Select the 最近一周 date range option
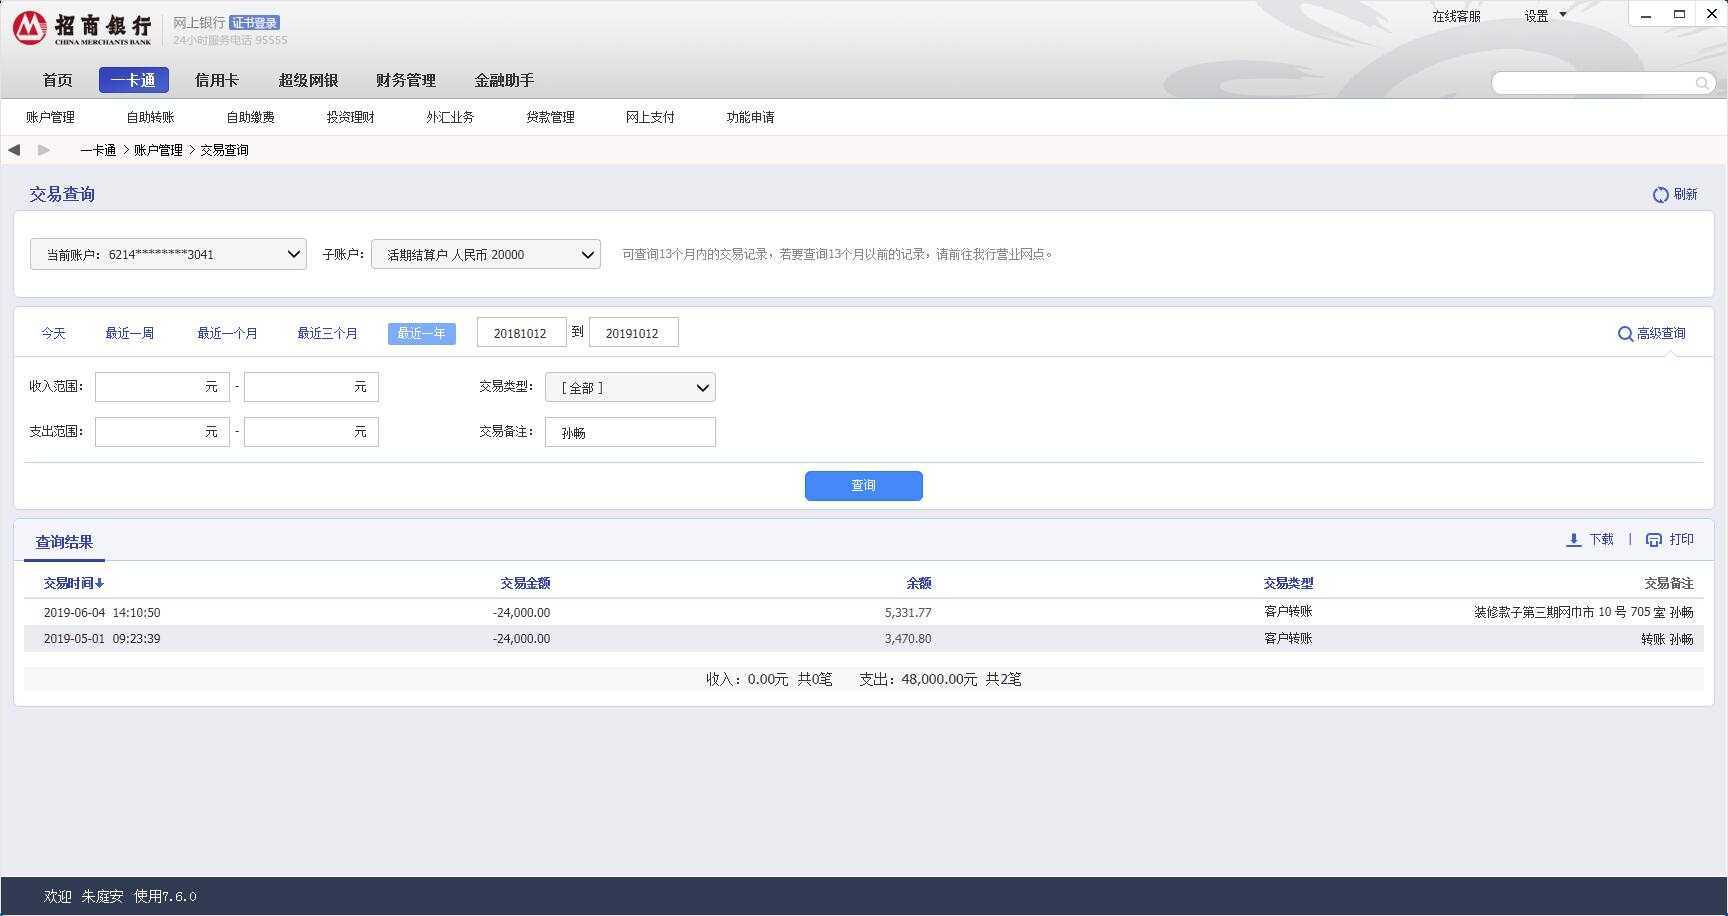The height and width of the screenshot is (916, 1728). pos(129,334)
